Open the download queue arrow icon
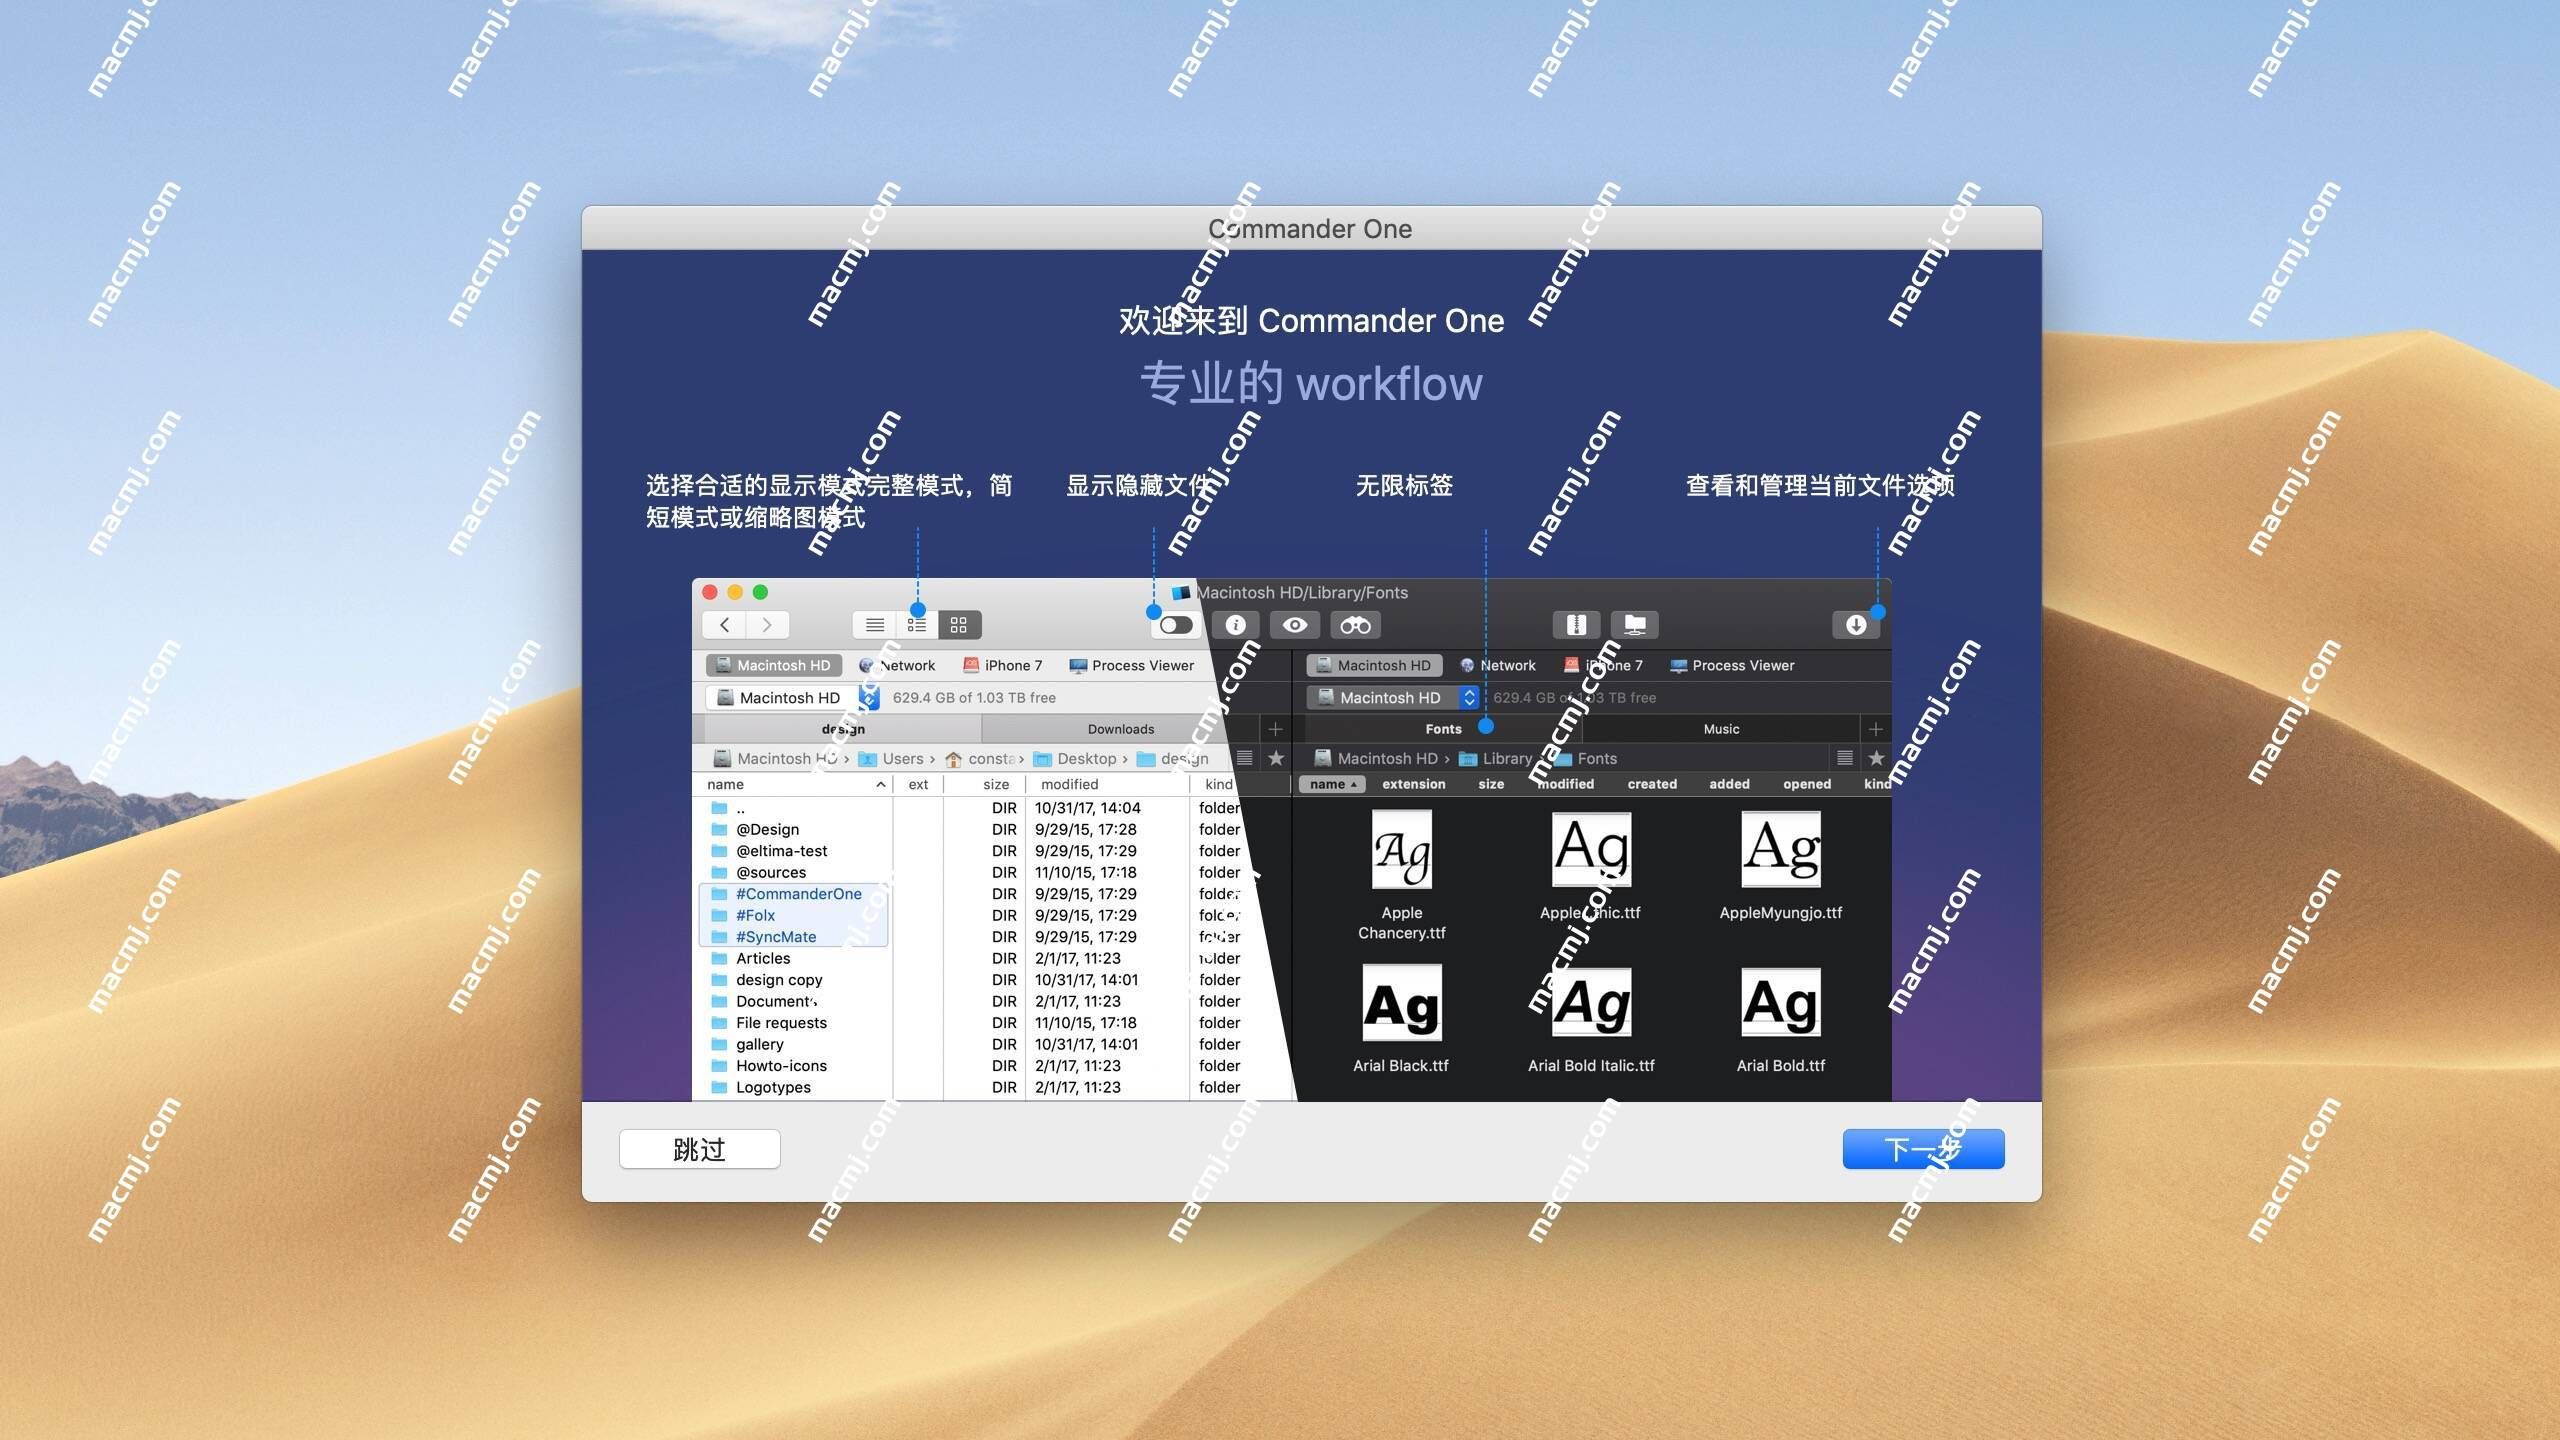The height and width of the screenshot is (1440, 2560). (1856, 625)
